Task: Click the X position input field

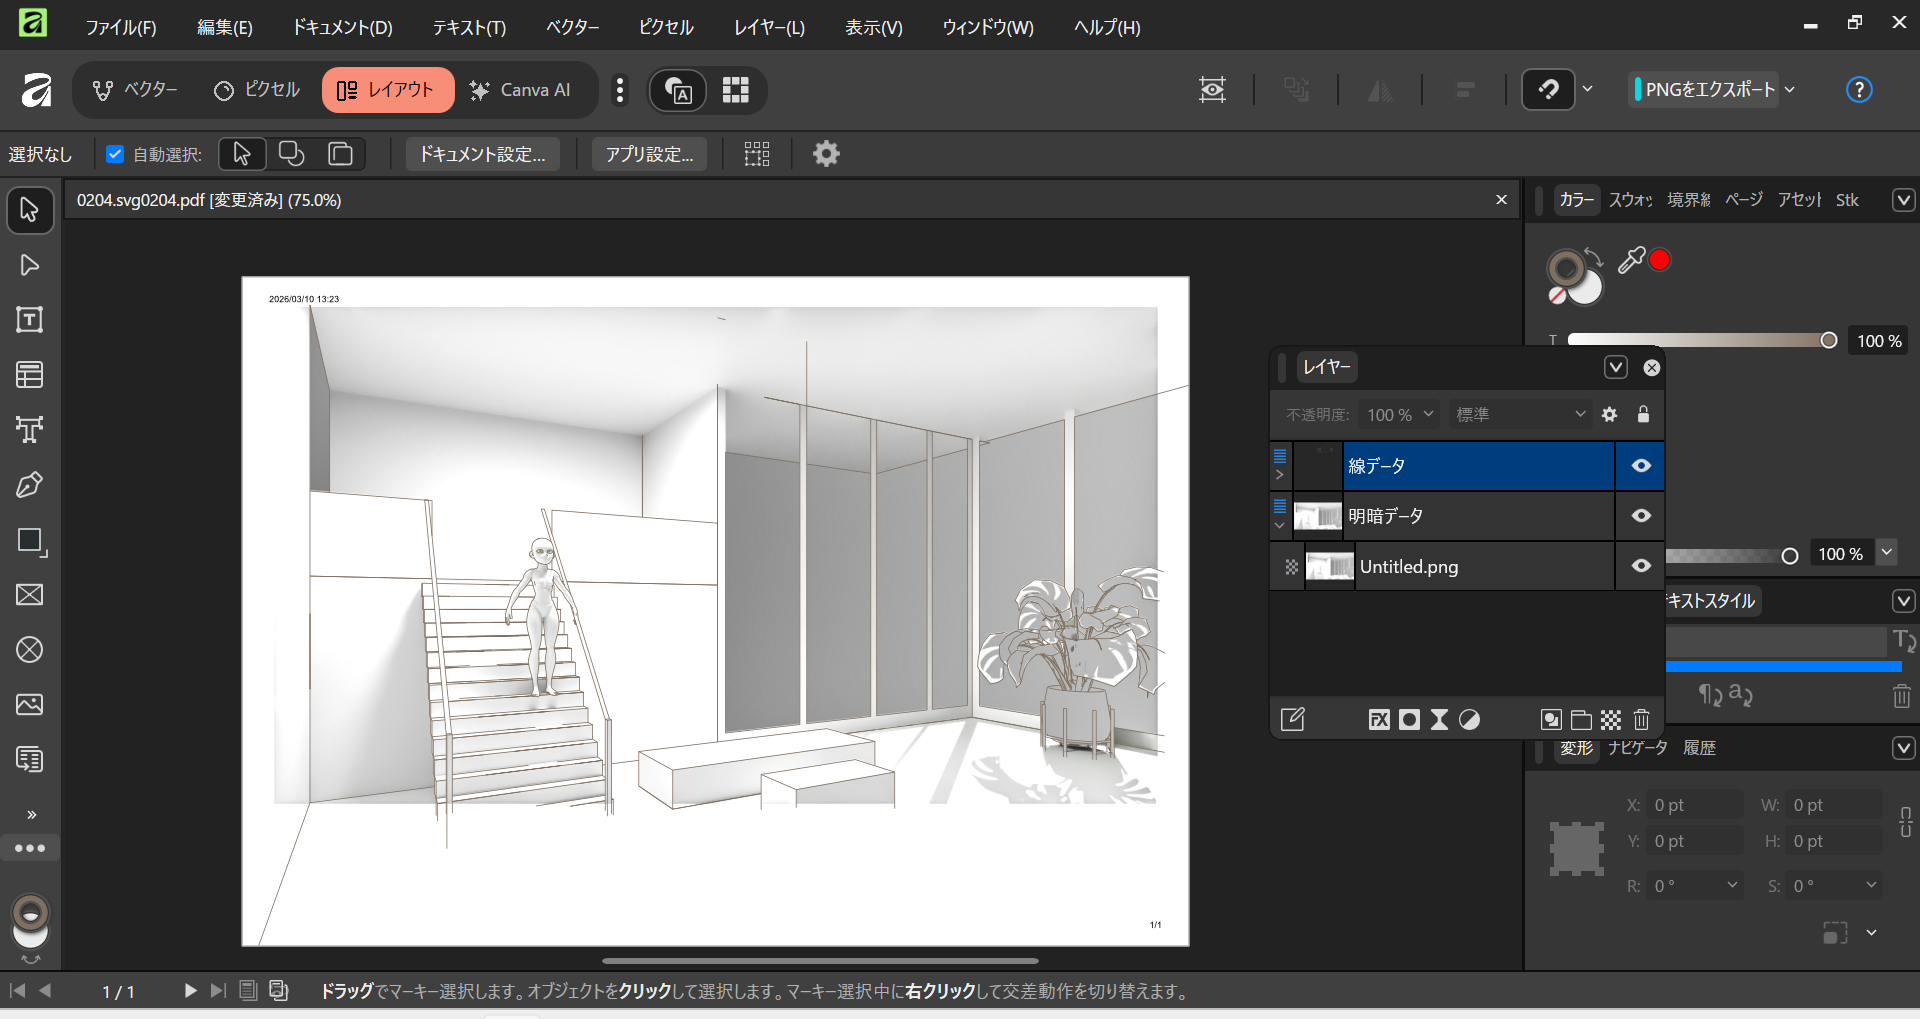Action: 1695,805
